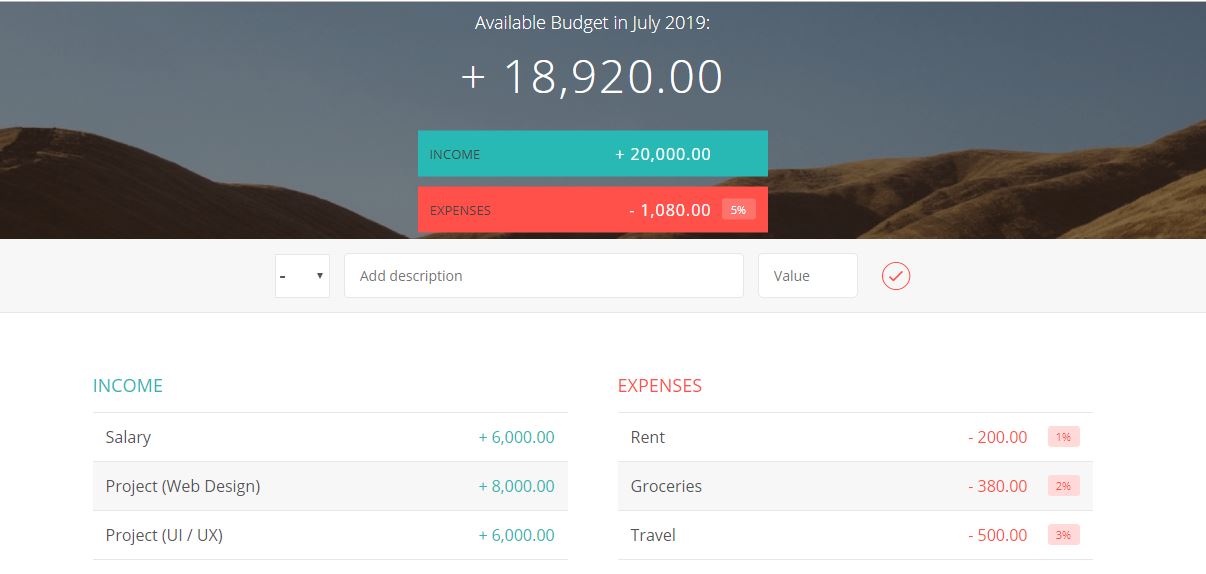The height and width of the screenshot is (574, 1206).
Task: Open the plus/minus type dropdown
Action: tap(302, 276)
